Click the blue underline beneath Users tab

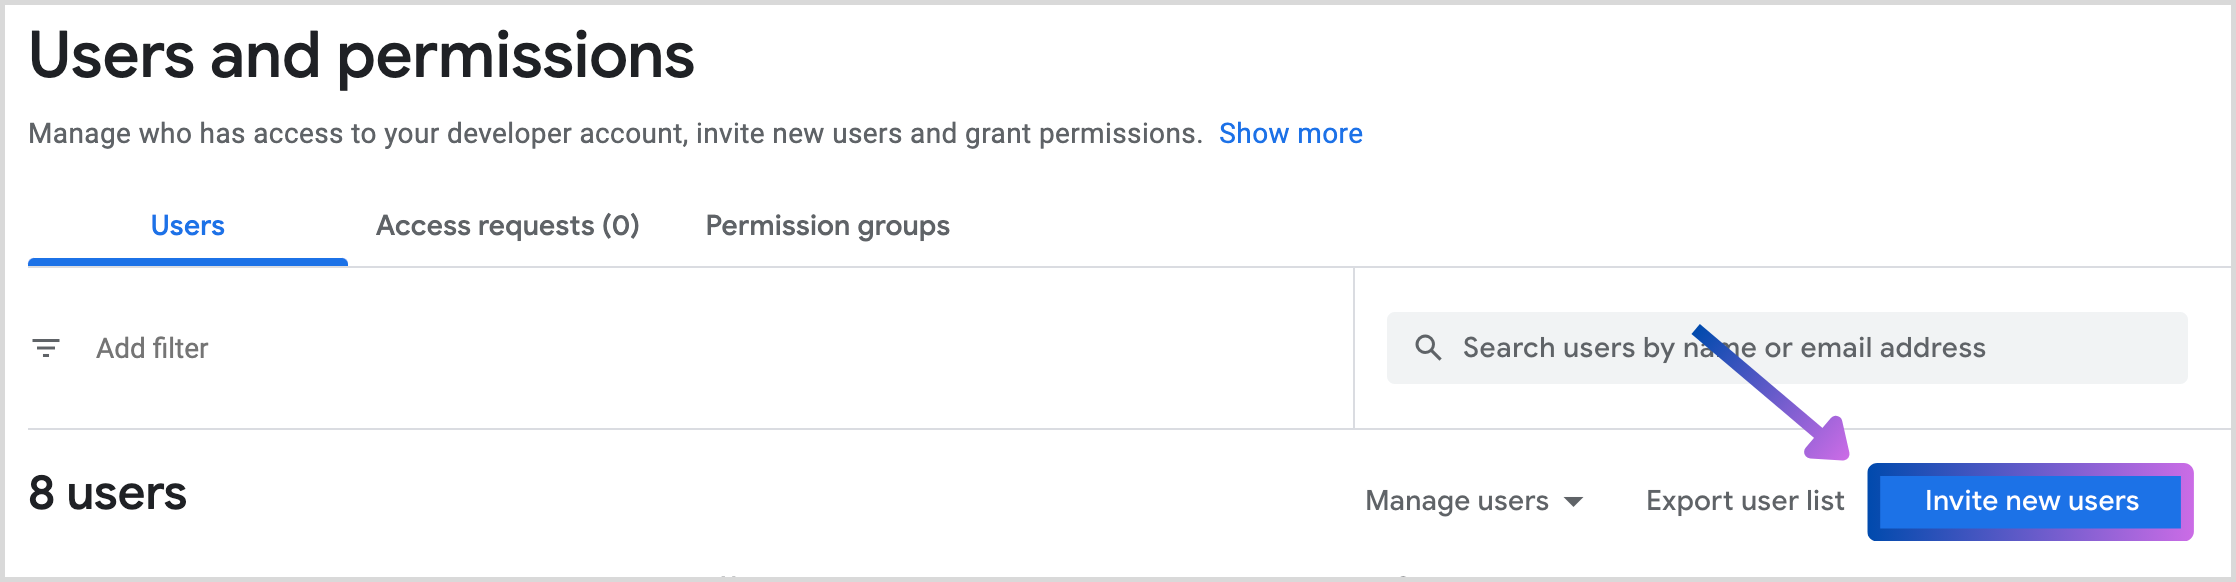coord(187,262)
